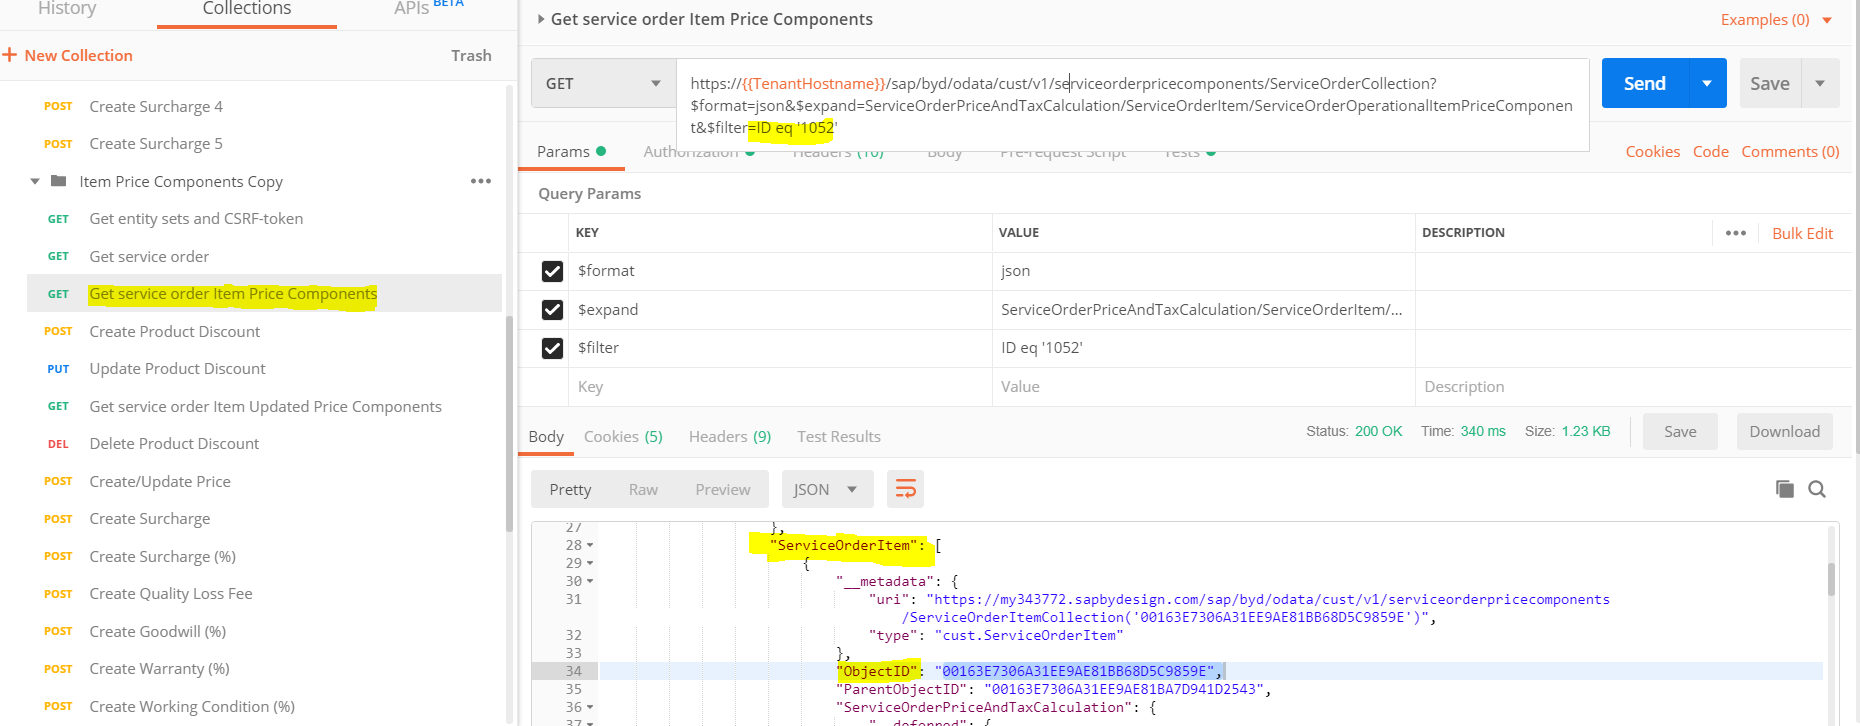This screenshot has height=726, width=1860.
Task: Open Query Params column options three dots
Action: coord(1736,233)
